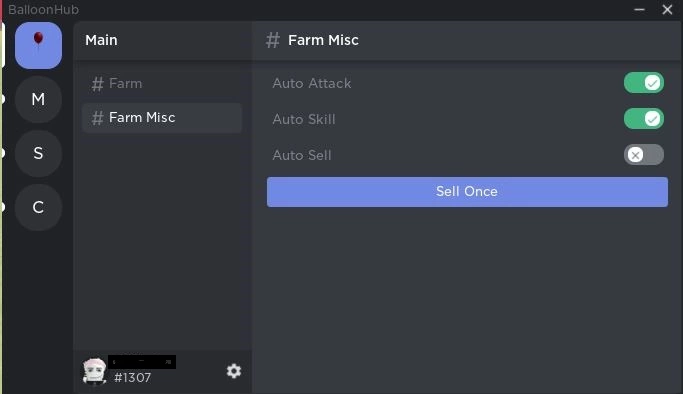The image size is (683, 394).
Task: Click the Farm Misc header hash icon
Action: point(273,40)
